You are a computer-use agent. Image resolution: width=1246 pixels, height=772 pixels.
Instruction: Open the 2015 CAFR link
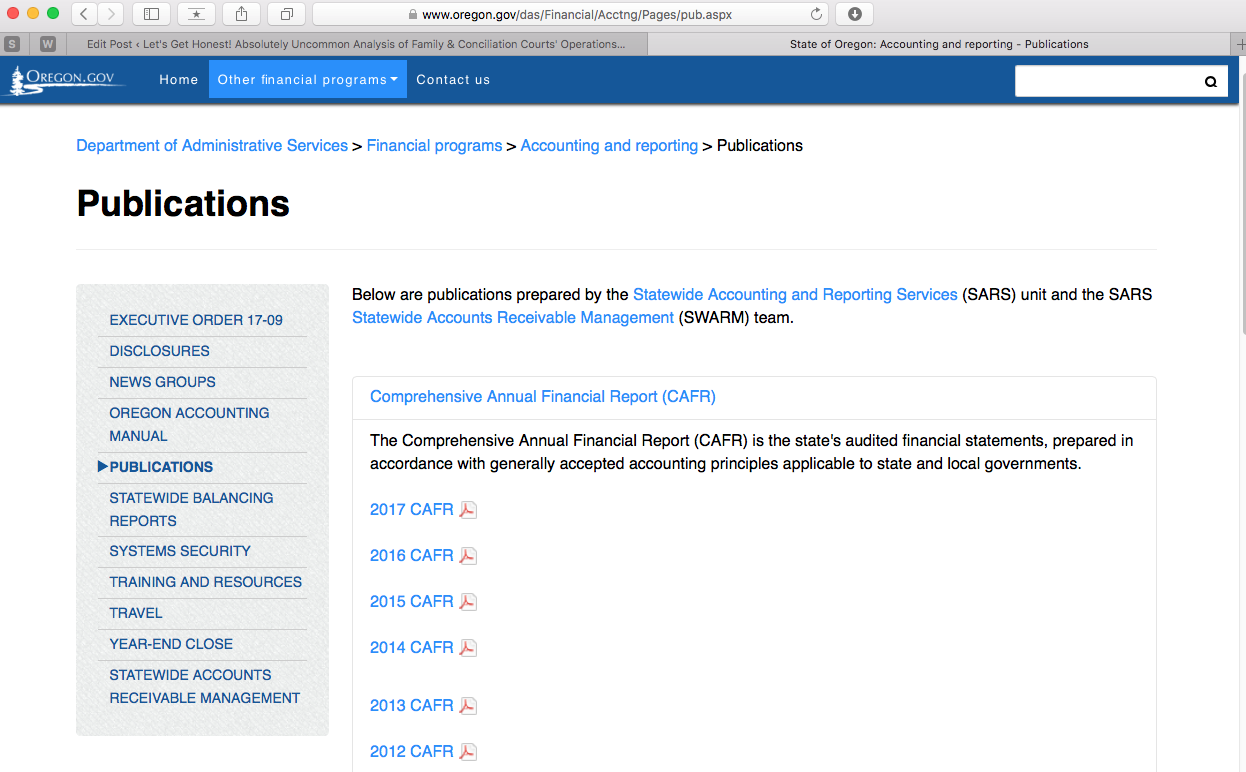411,602
